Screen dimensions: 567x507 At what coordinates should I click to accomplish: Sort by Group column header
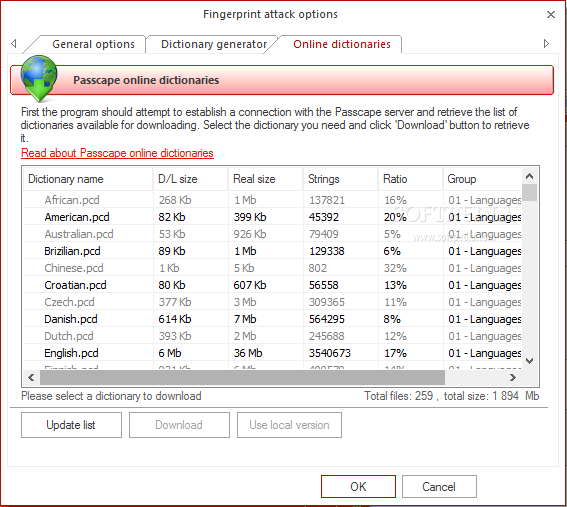pyautogui.click(x=482, y=179)
